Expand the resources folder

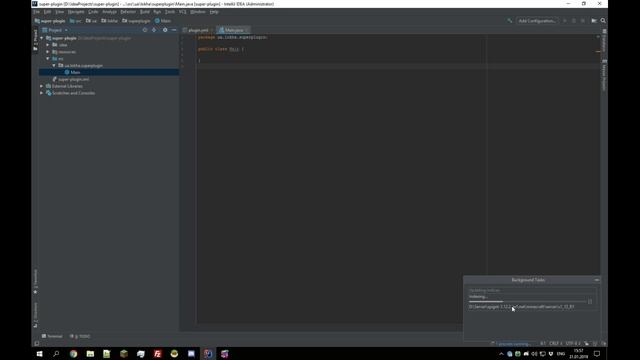coord(48,52)
